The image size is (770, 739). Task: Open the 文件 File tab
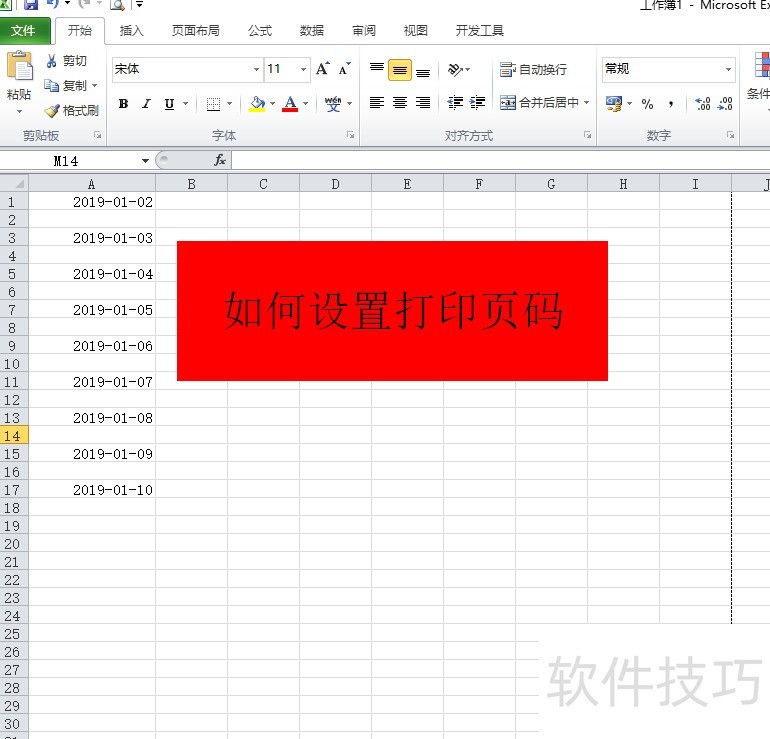click(x=23, y=31)
